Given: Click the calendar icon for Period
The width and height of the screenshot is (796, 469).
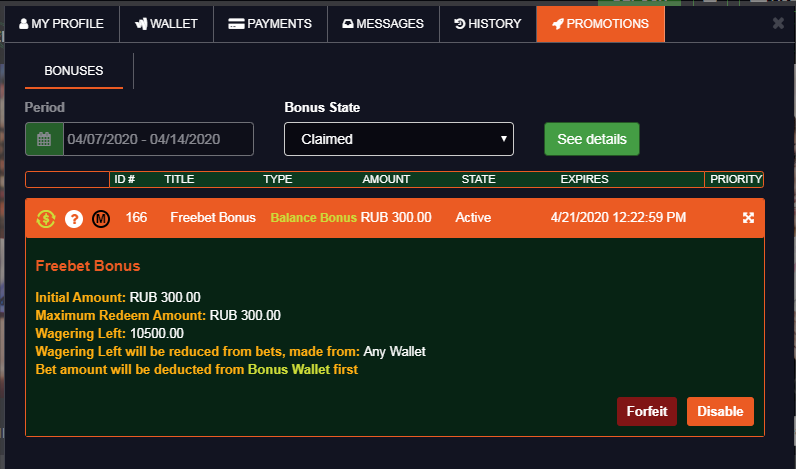Looking at the screenshot, I should [x=44, y=139].
